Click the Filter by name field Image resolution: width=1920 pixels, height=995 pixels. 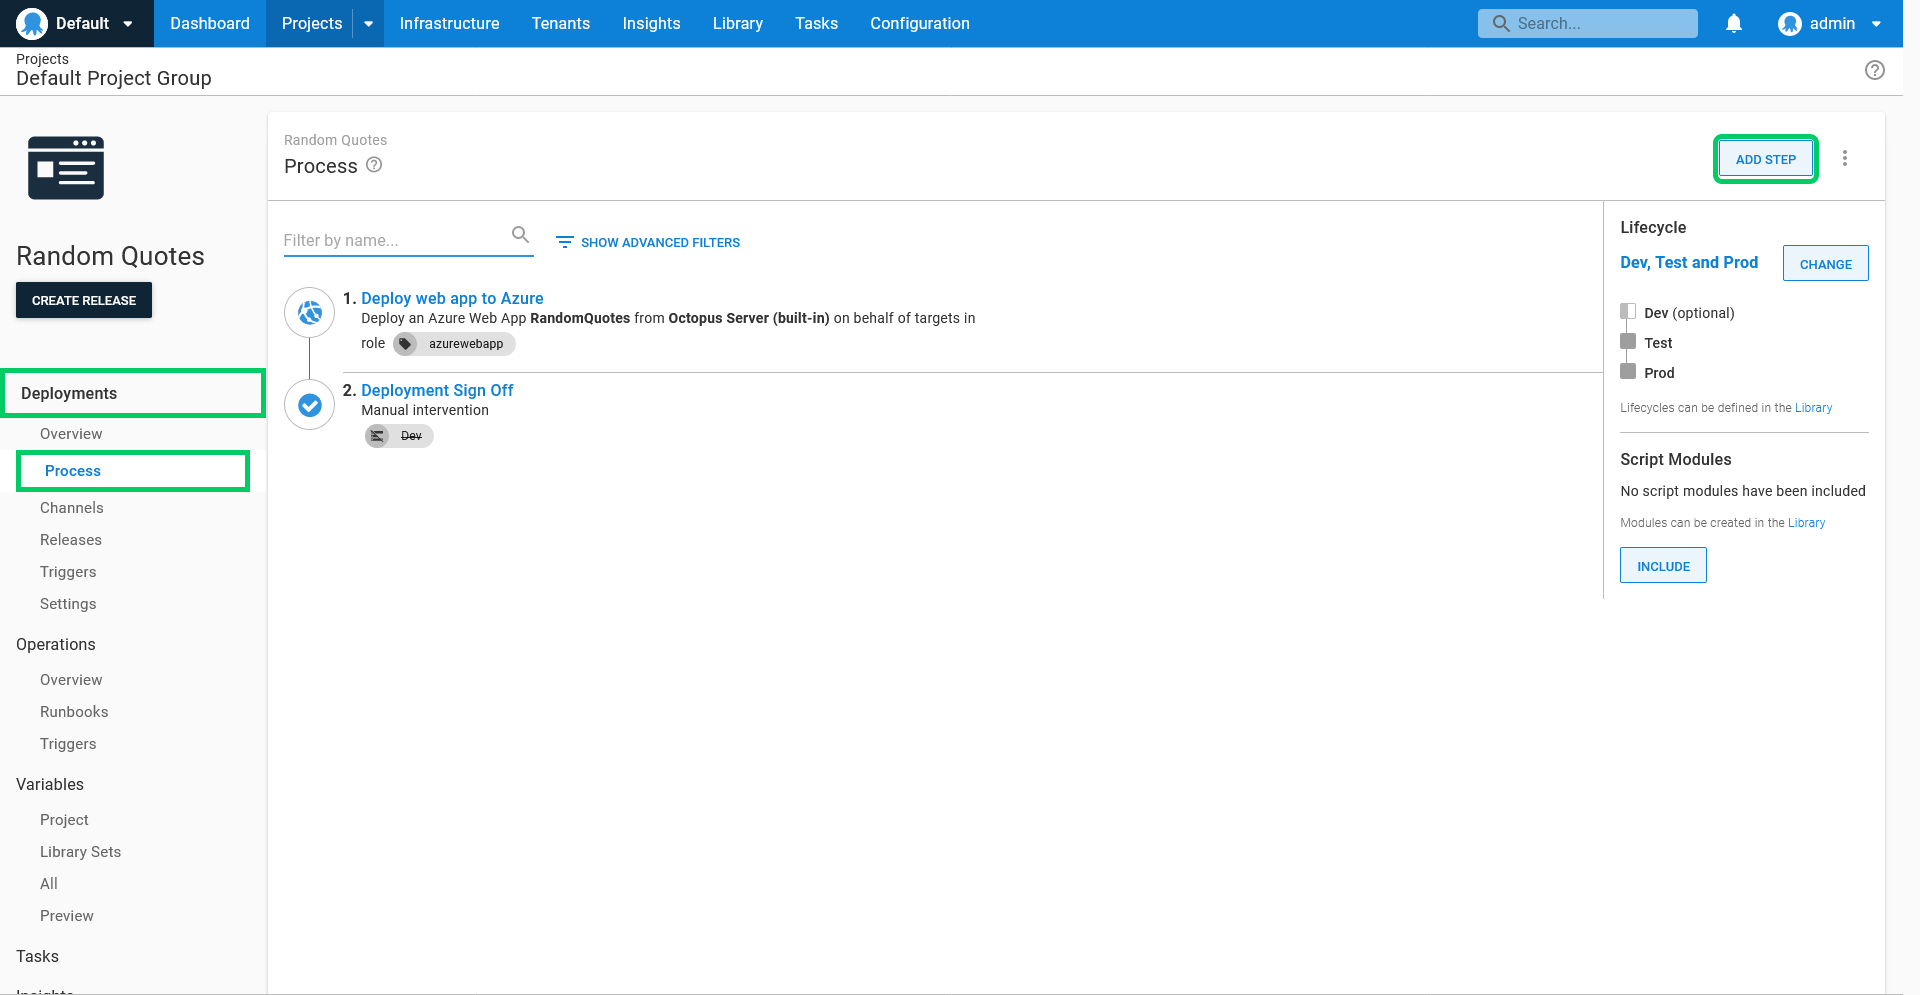pyautogui.click(x=395, y=240)
